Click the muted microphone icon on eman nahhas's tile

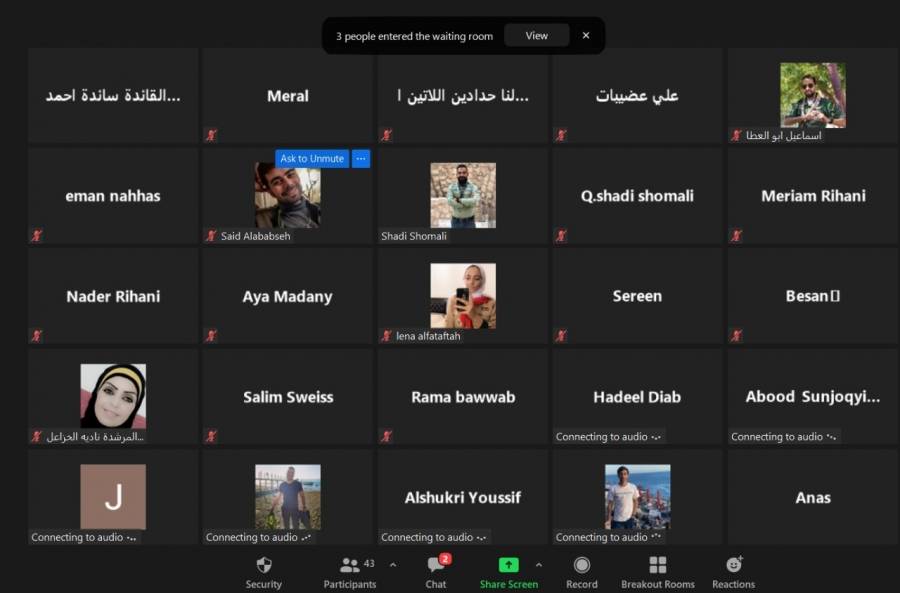coord(36,235)
